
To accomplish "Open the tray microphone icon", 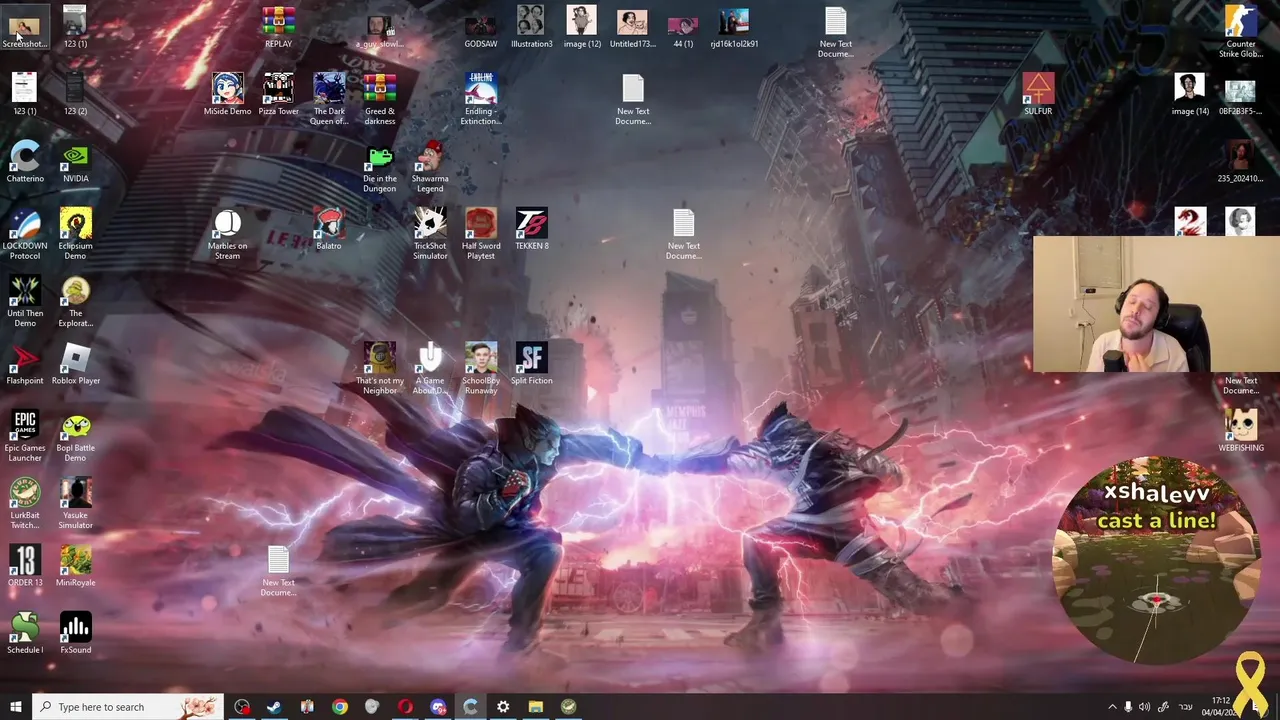I will [x=1128, y=707].
